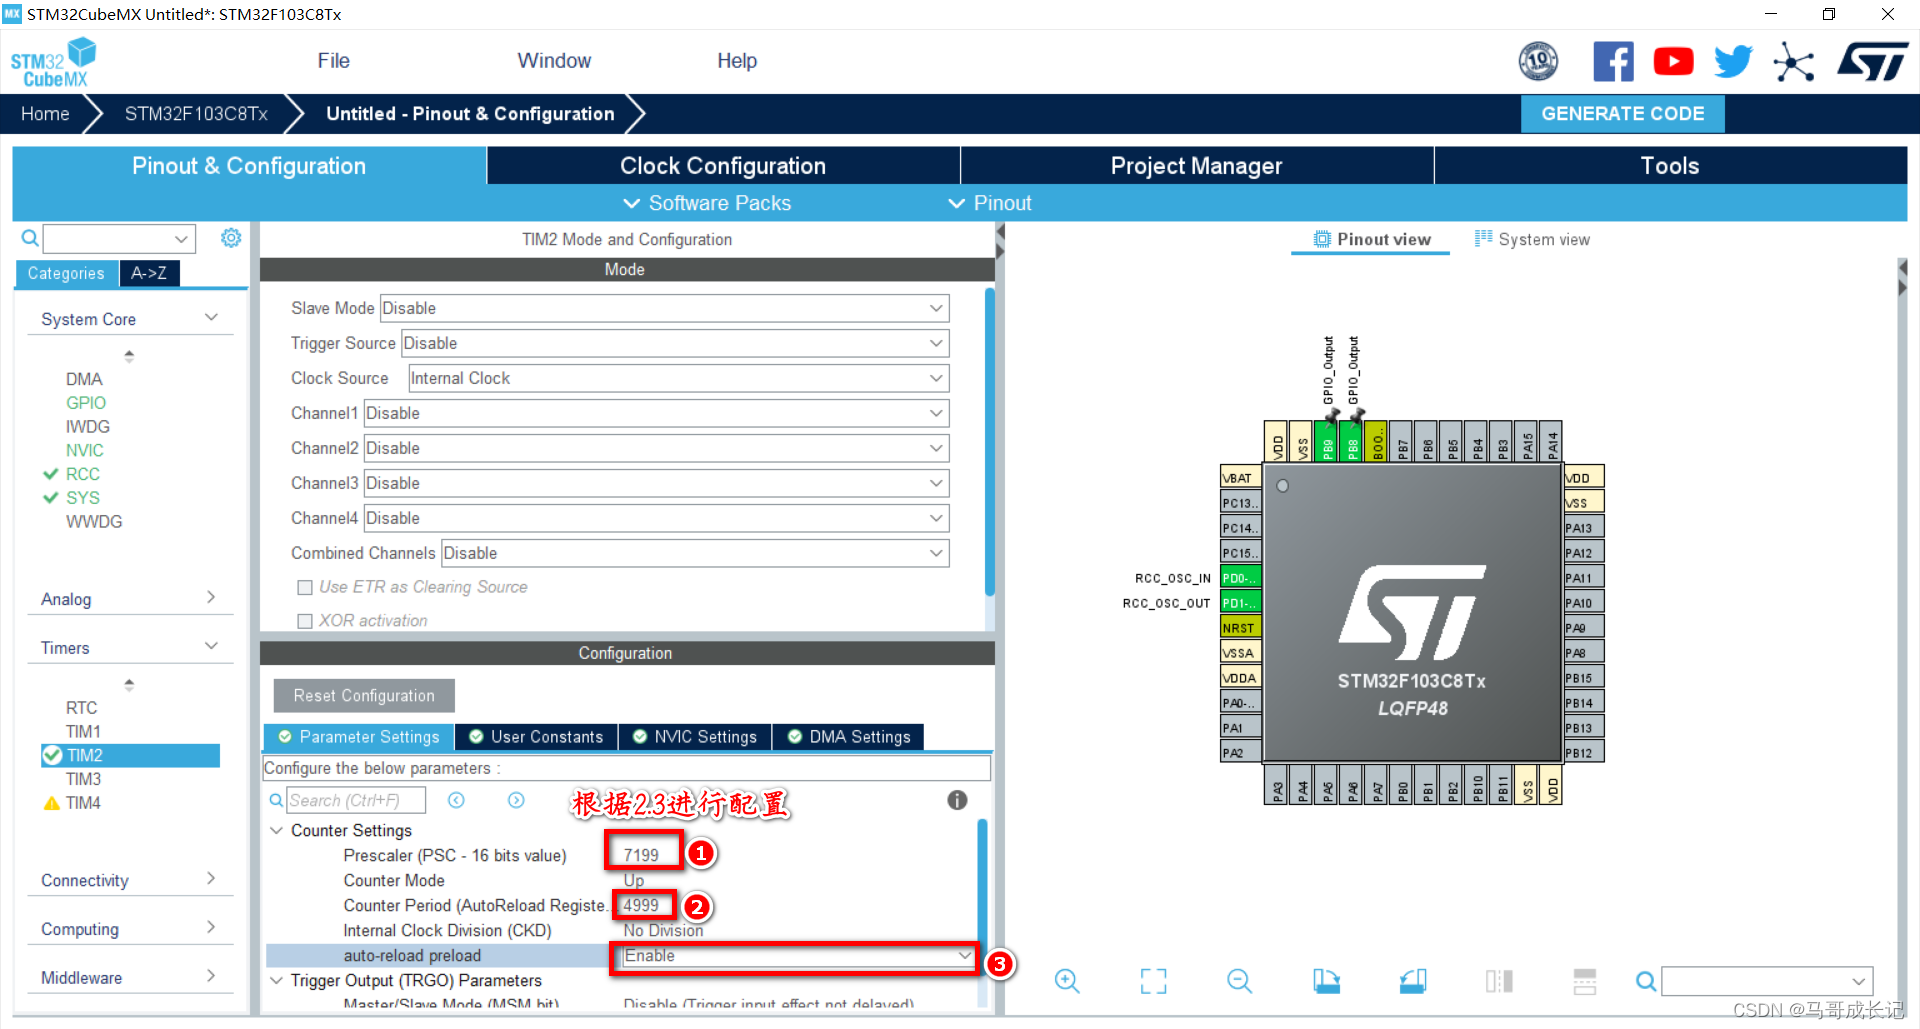1920x1029 pixels.
Task: Switch to Project Manager tab
Action: click(1196, 166)
